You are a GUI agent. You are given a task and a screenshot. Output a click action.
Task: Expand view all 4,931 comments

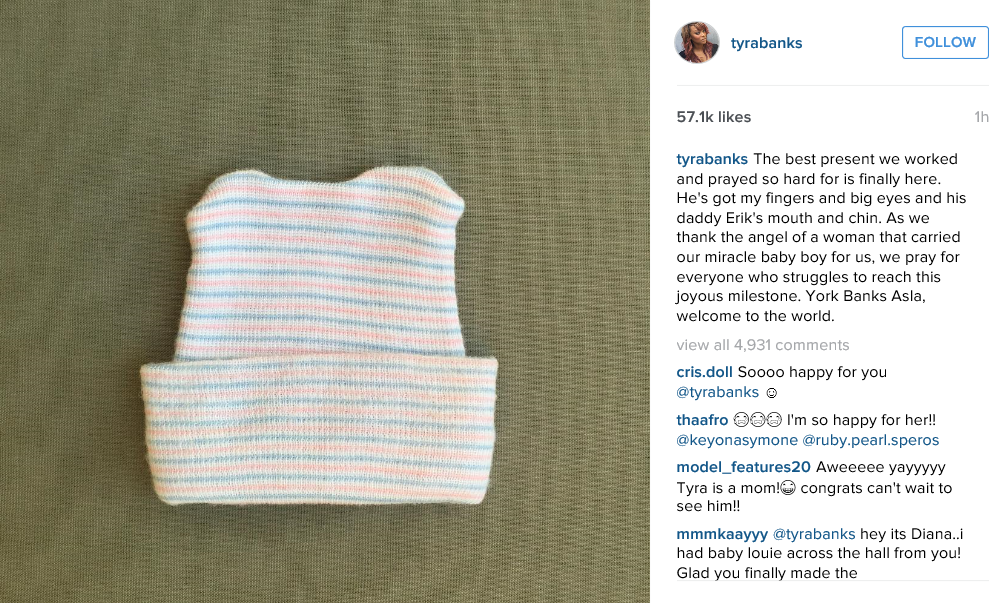762,345
